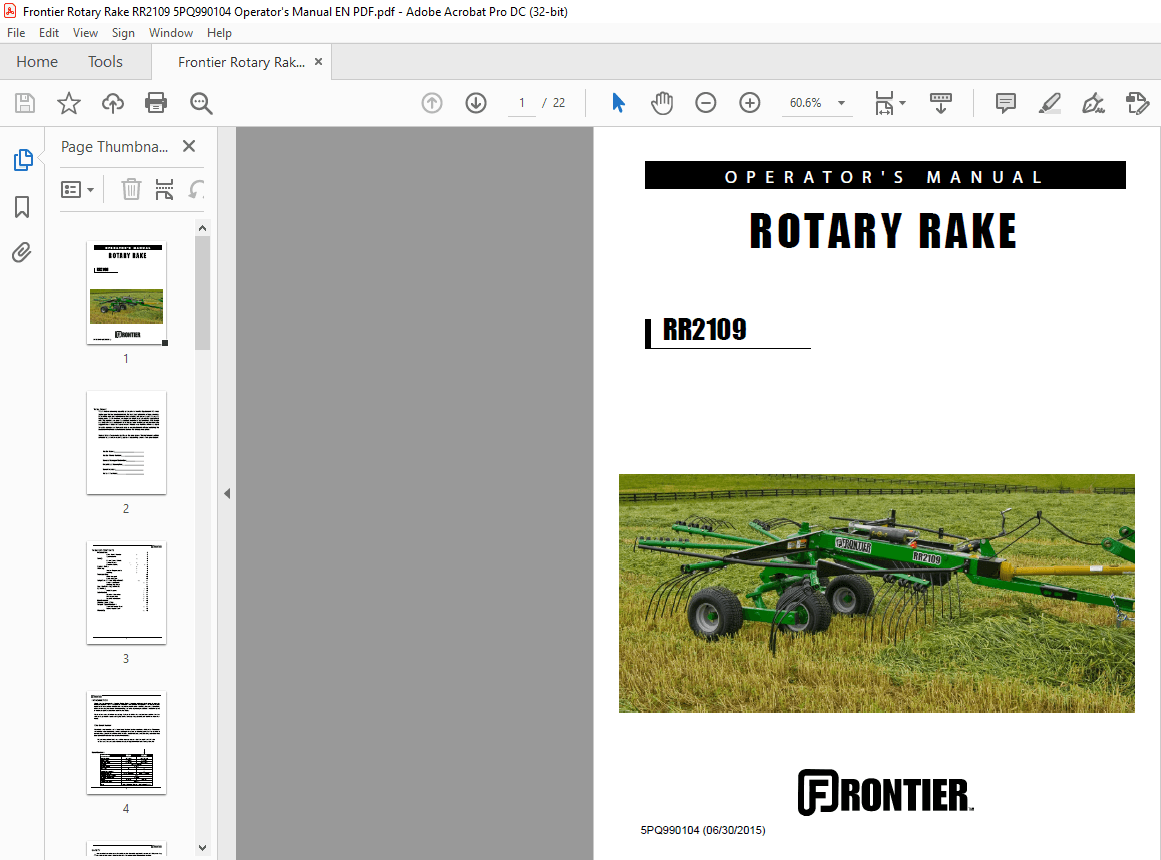
Task: Add a sticky note comment
Action: (x=1005, y=103)
